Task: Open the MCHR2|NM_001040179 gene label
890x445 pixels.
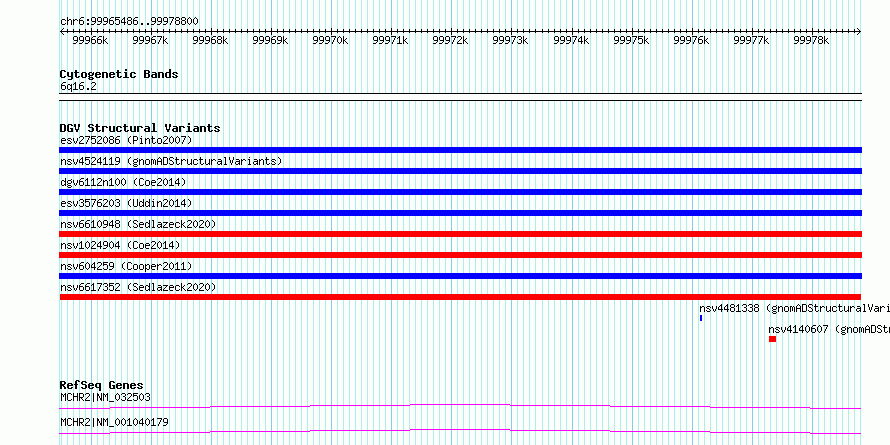Action: tap(114, 422)
